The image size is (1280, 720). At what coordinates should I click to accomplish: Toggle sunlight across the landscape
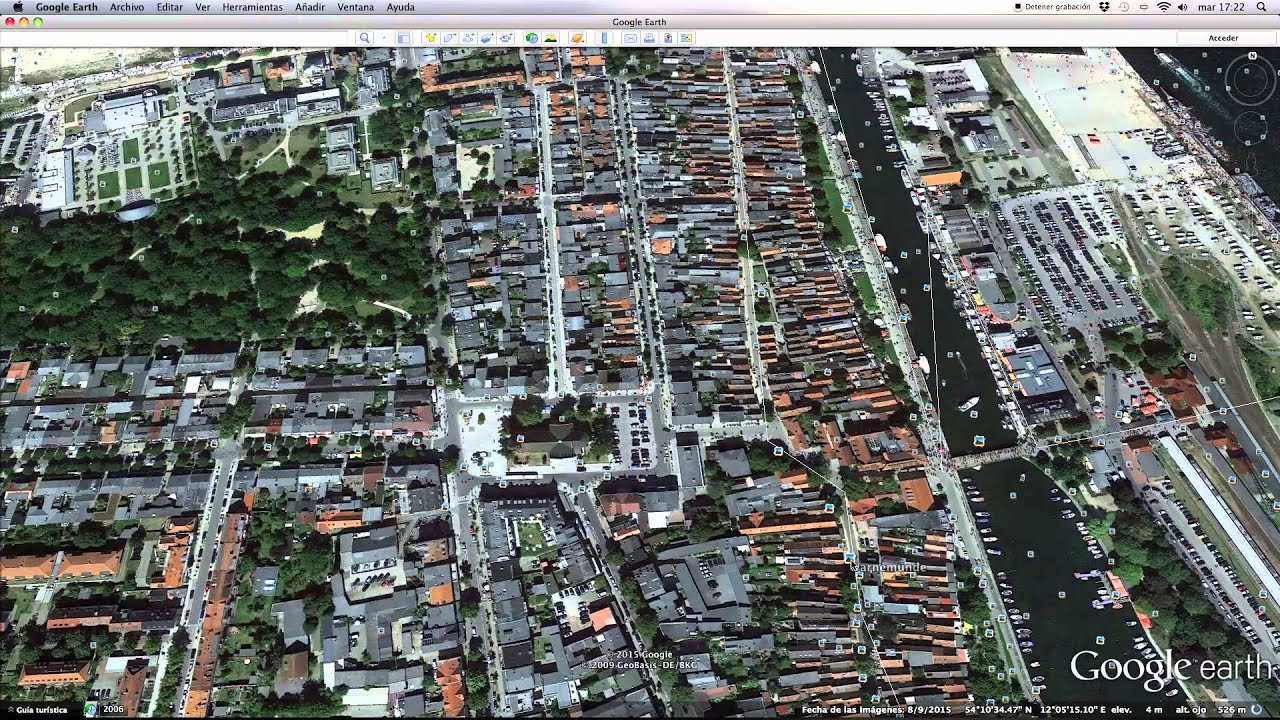coord(551,38)
